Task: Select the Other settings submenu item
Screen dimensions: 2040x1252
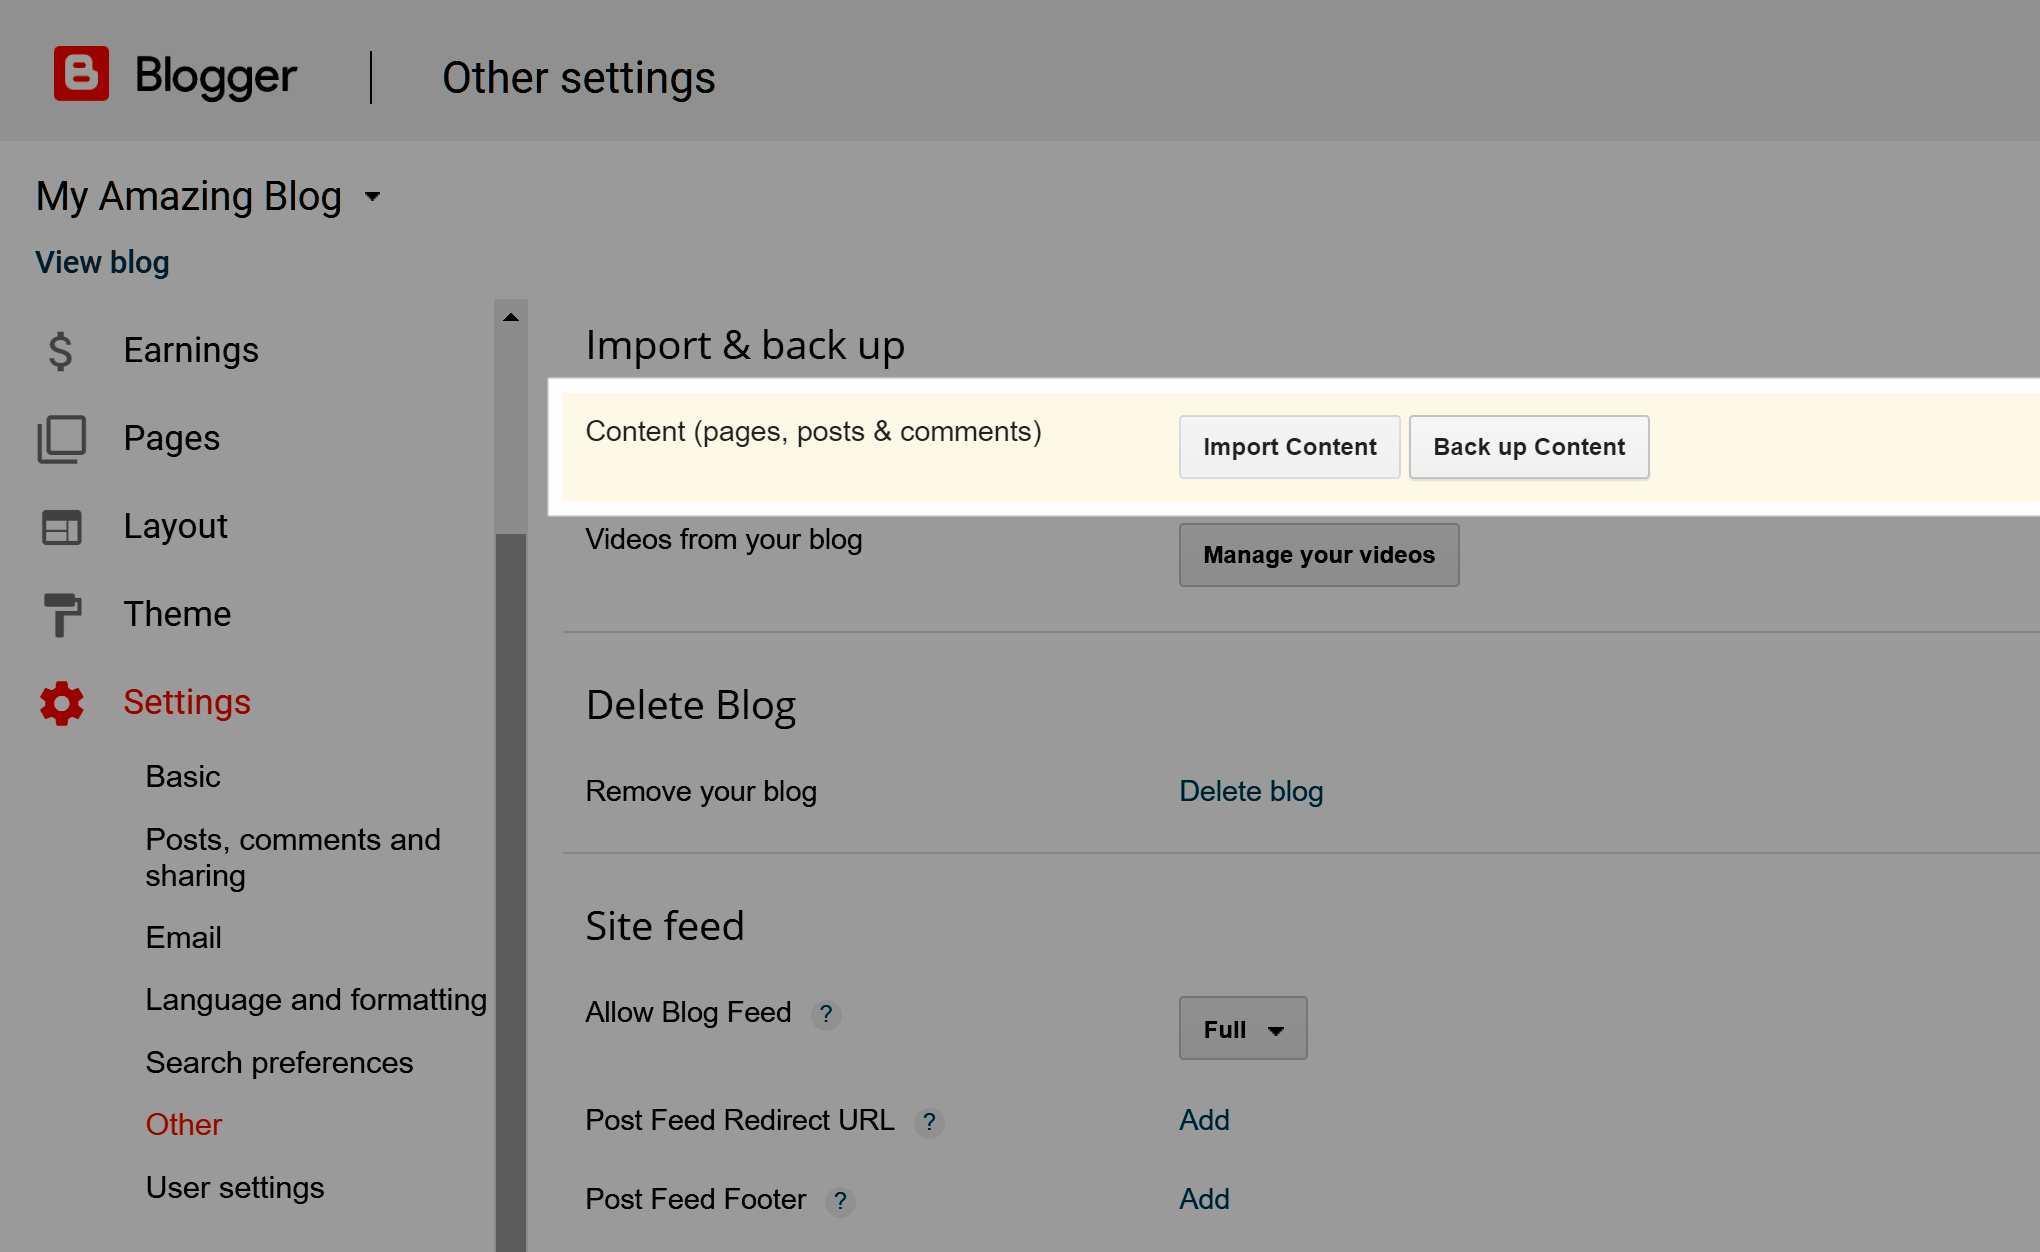Action: [x=184, y=1122]
